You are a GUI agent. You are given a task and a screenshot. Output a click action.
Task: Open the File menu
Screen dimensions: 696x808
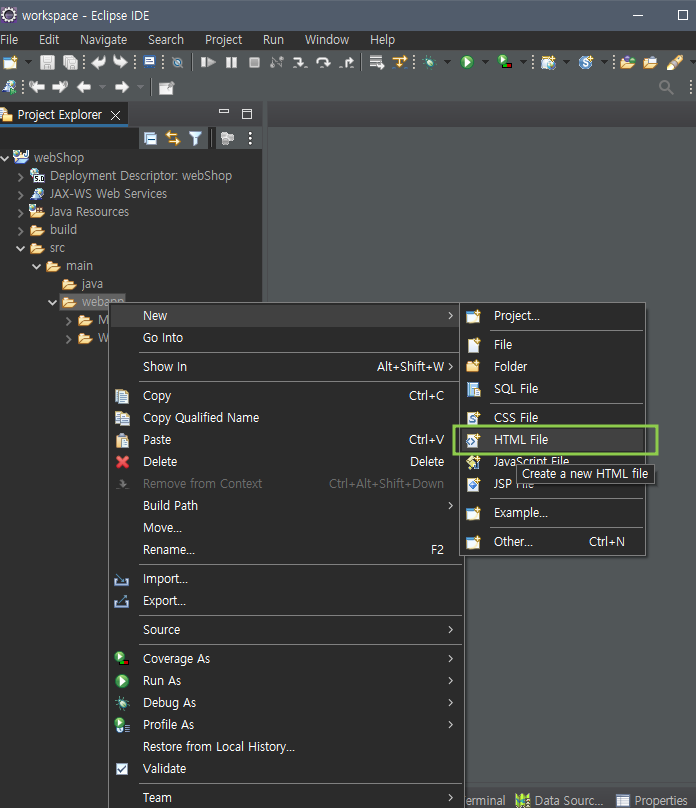point(9,40)
